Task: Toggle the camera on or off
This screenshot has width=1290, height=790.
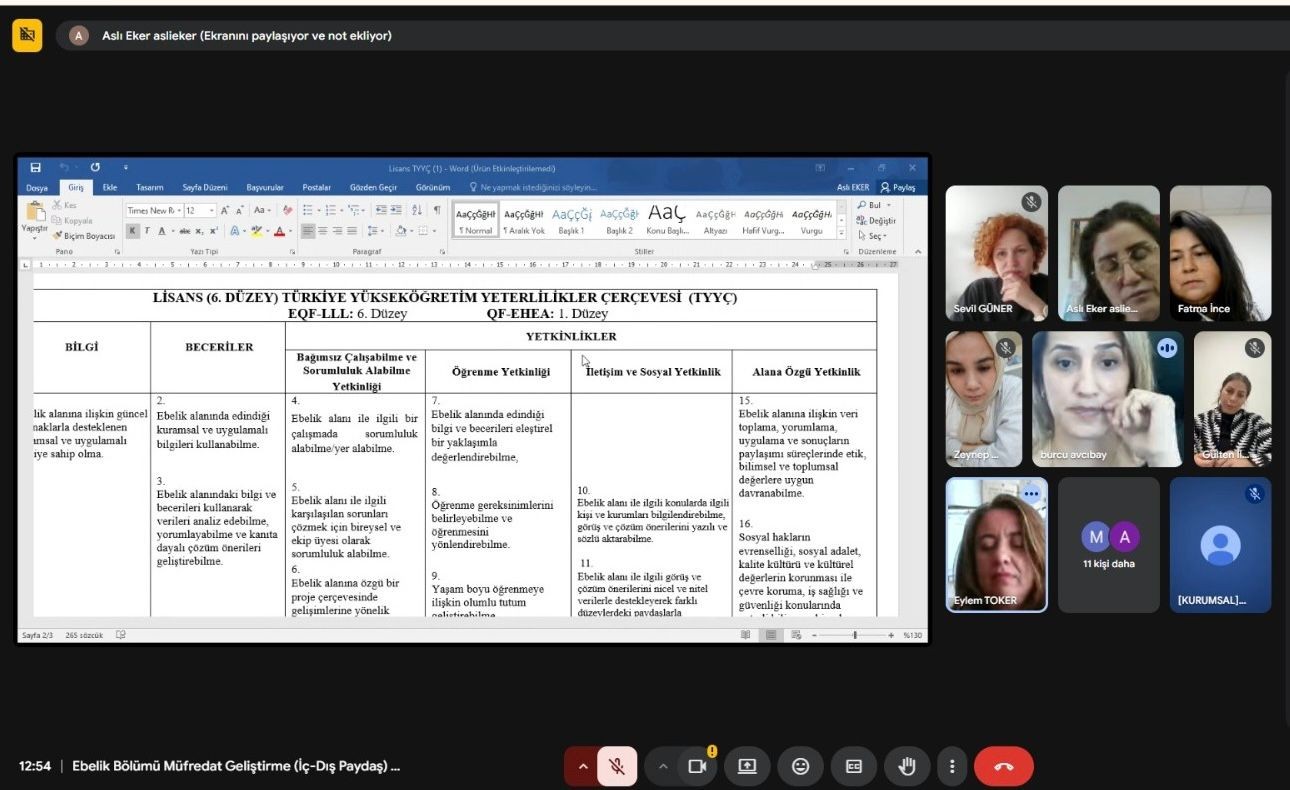Action: coord(697,767)
